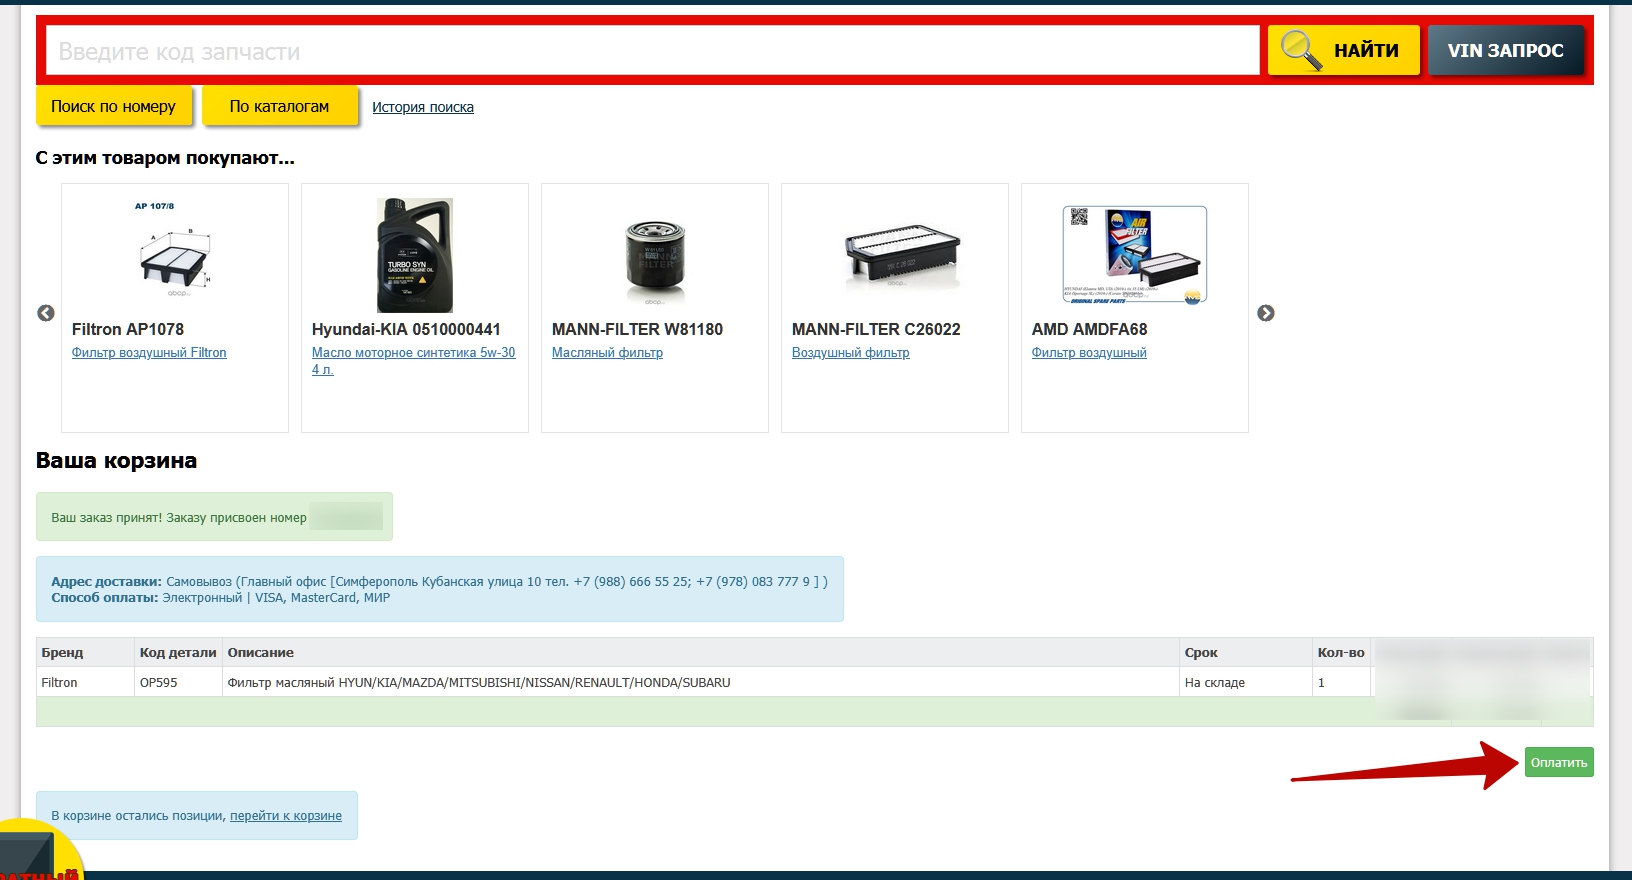The height and width of the screenshot is (880, 1632).
Task: Click the Ваш заказ принят message
Action: (x=214, y=517)
